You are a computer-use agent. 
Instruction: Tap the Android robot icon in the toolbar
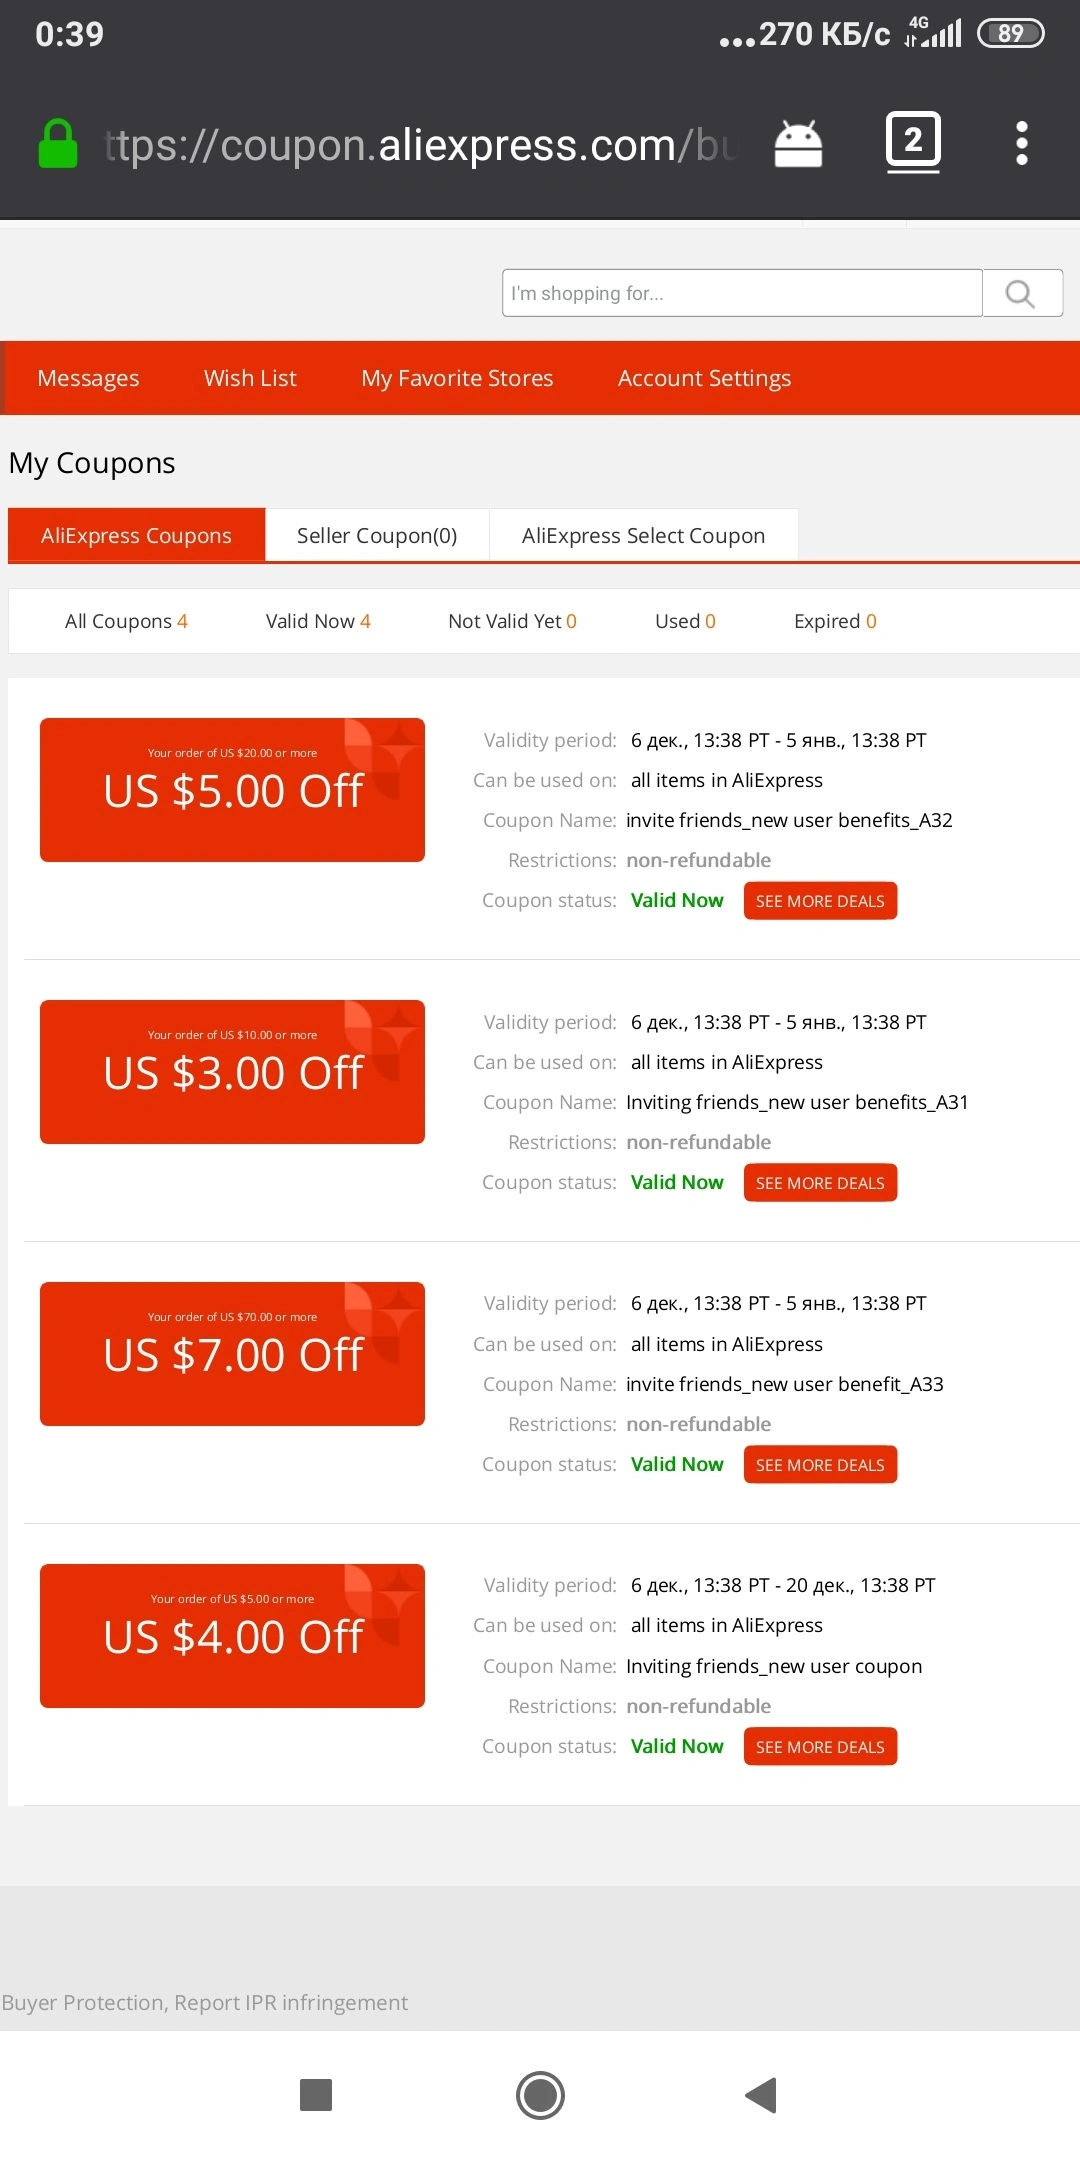(x=798, y=144)
